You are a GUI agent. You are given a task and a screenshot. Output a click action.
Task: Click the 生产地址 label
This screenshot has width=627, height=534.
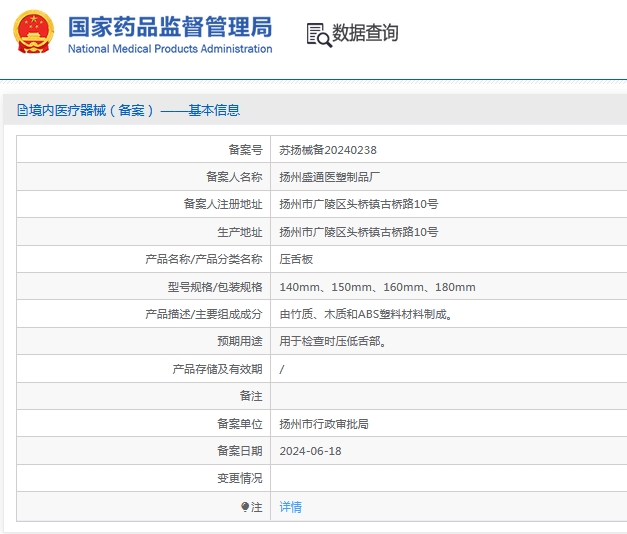click(x=240, y=232)
